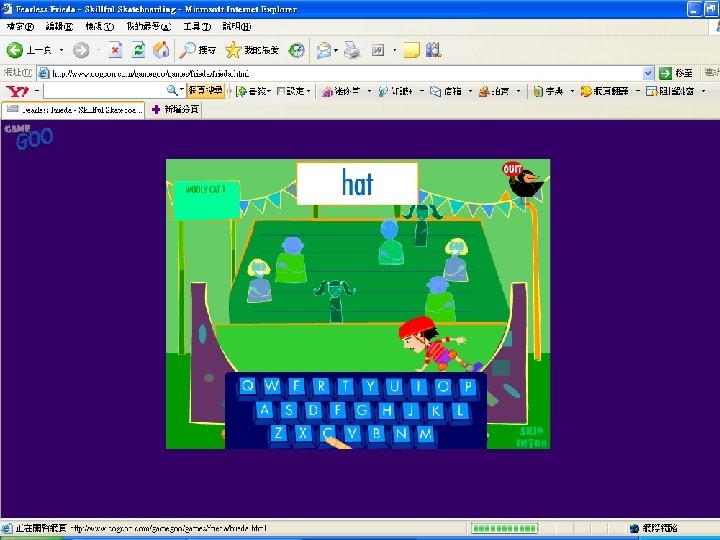Open the 說明 (Help) menu

click(x=236, y=27)
